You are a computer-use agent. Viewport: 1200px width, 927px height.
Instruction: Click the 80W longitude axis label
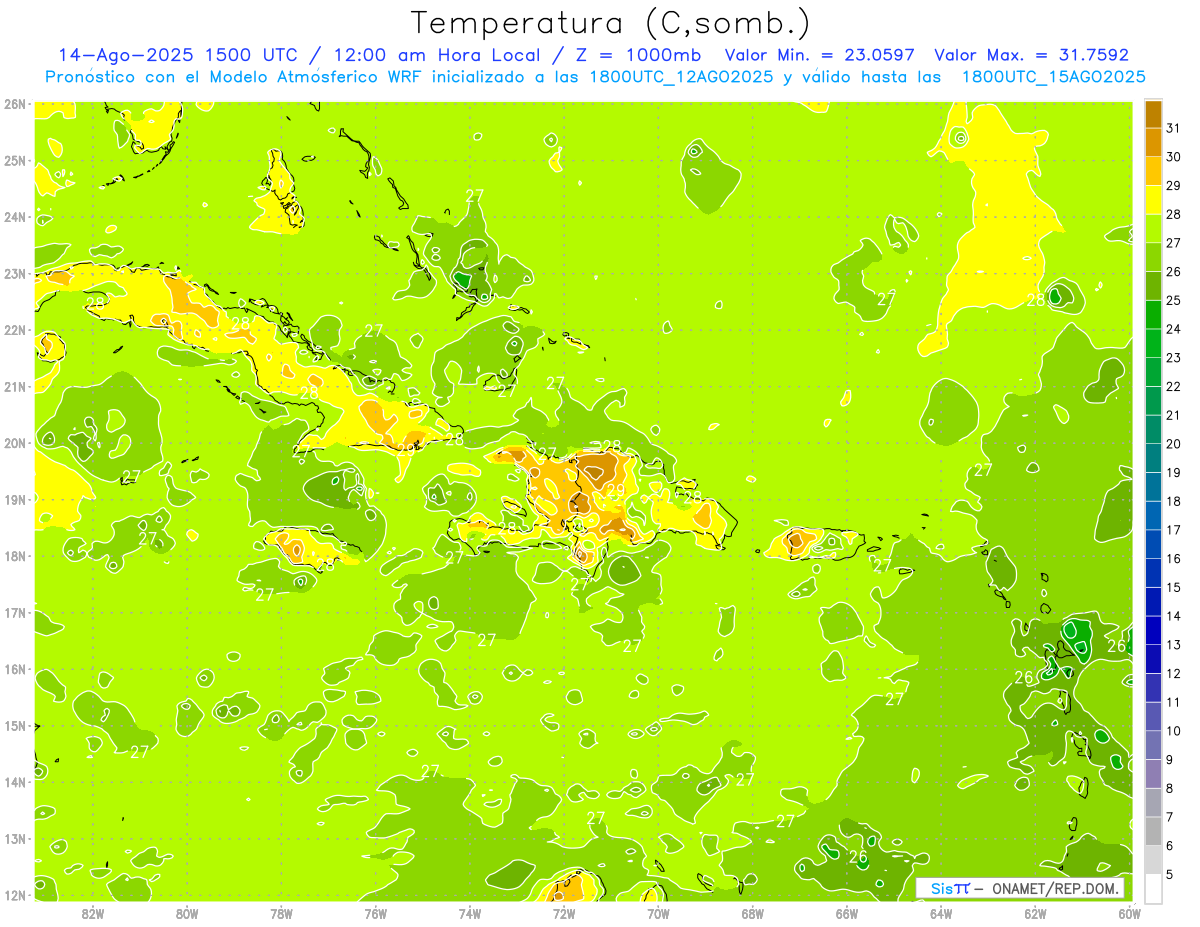(187, 913)
